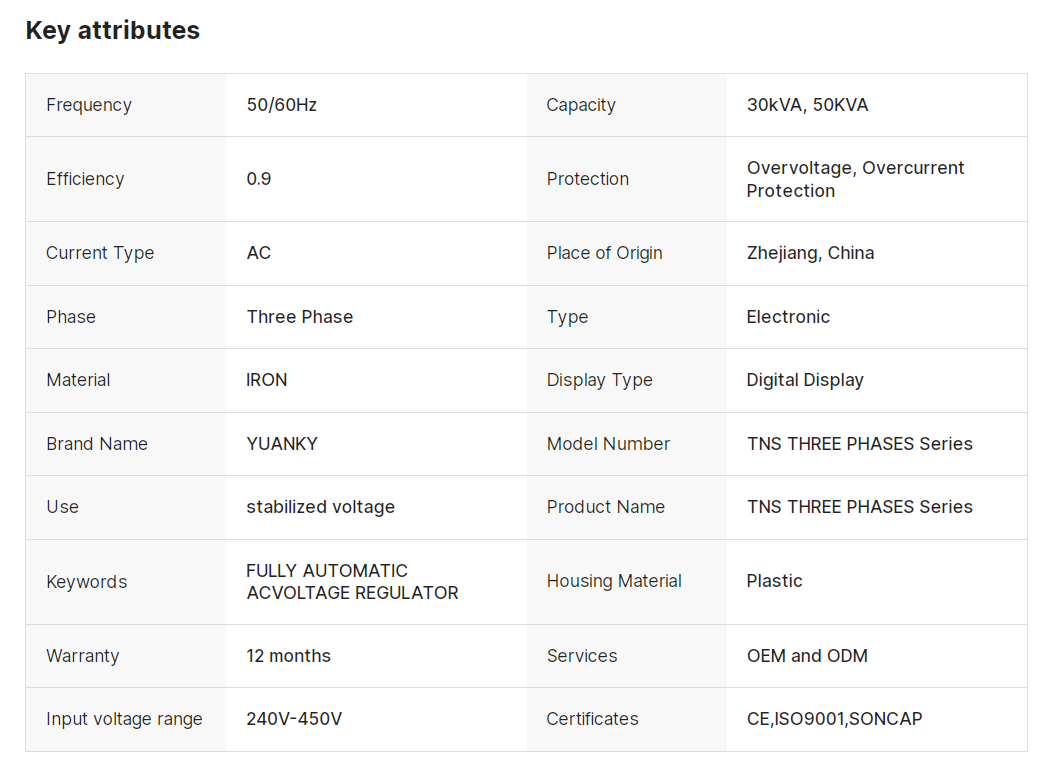This screenshot has width=1047, height=760.
Task: Click the YUANKY brand name
Action: [282, 444]
